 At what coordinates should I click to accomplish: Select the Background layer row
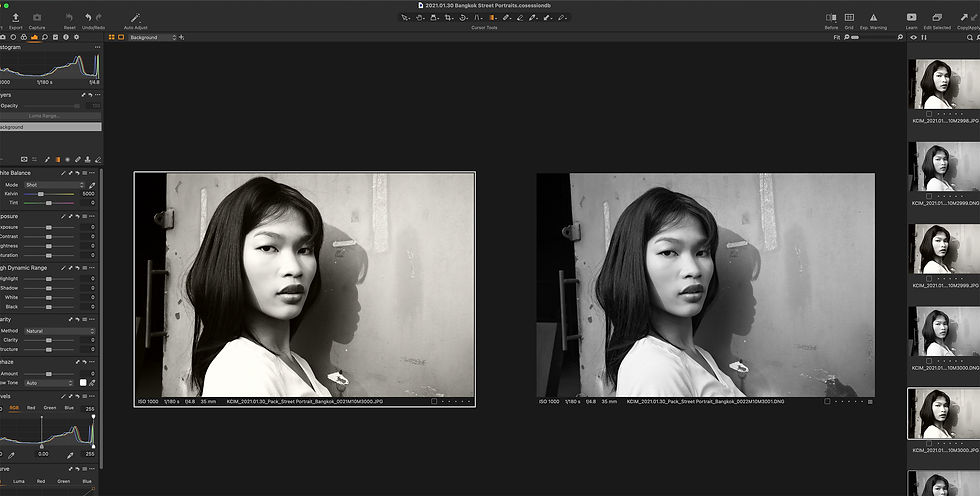click(50, 127)
